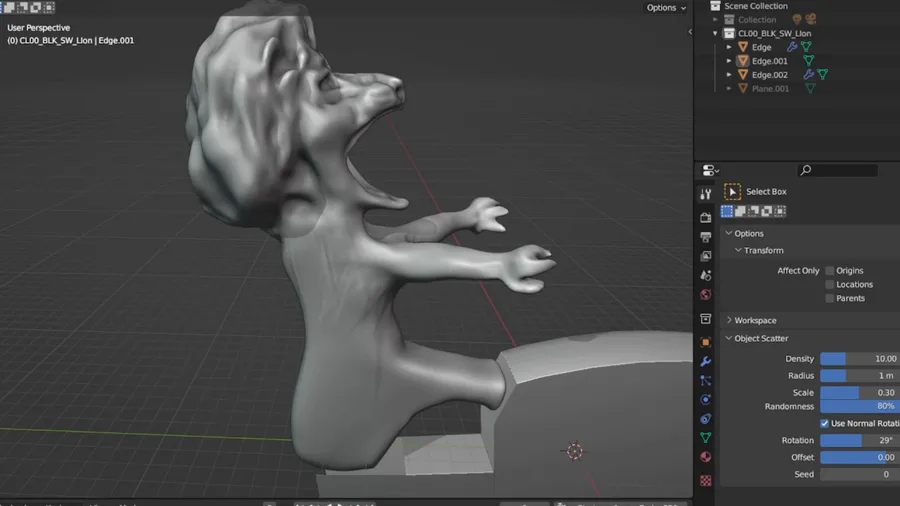Collapse the CL00_BLK_SW_Lion collection
This screenshot has height=506, width=900.
click(x=715, y=33)
